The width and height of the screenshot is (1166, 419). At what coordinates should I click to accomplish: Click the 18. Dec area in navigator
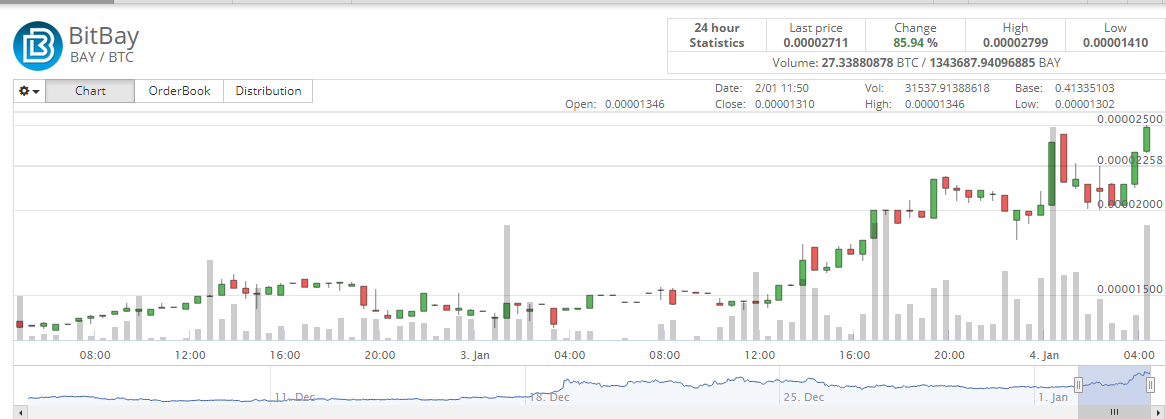pyautogui.click(x=551, y=397)
